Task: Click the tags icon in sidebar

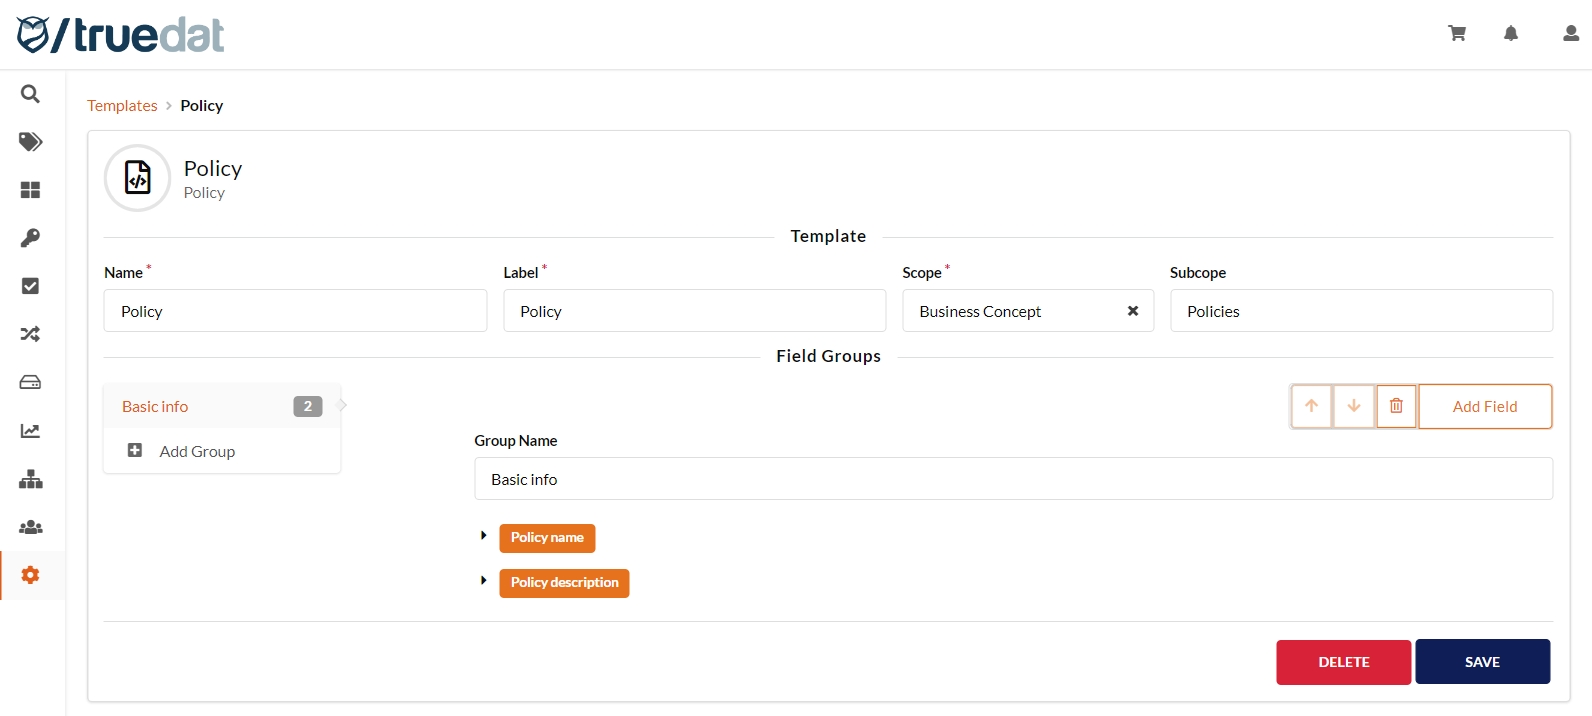Action: click(30, 142)
